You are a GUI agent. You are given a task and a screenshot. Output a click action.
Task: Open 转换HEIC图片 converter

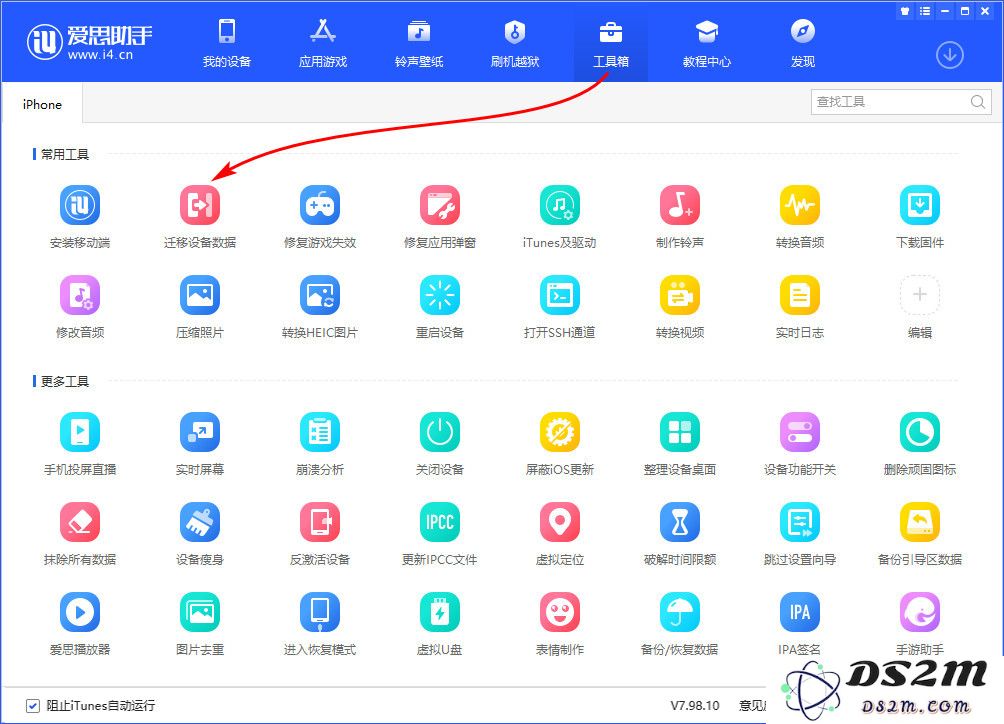point(320,295)
